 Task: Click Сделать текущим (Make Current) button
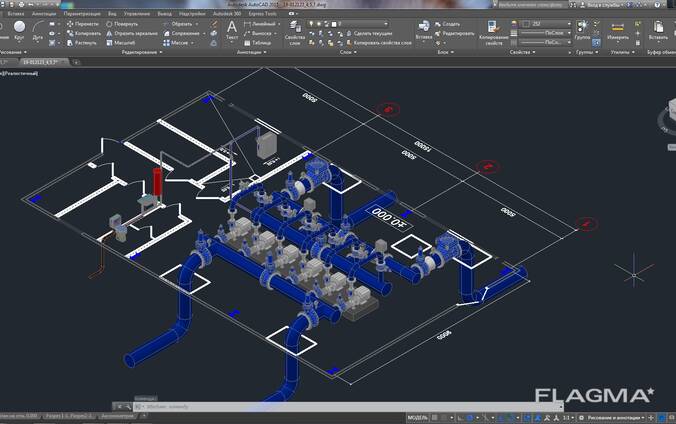tap(368, 33)
